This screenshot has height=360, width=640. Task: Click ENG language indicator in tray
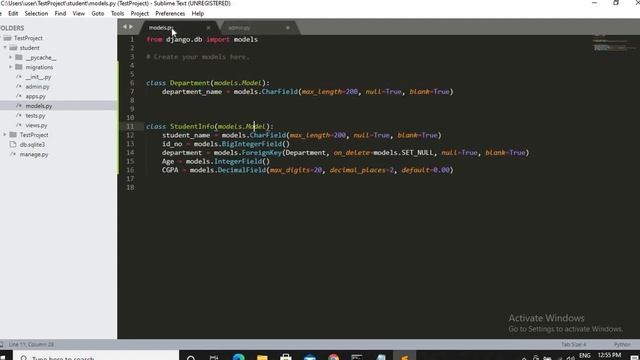pyautogui.click(x=584, y=356)
